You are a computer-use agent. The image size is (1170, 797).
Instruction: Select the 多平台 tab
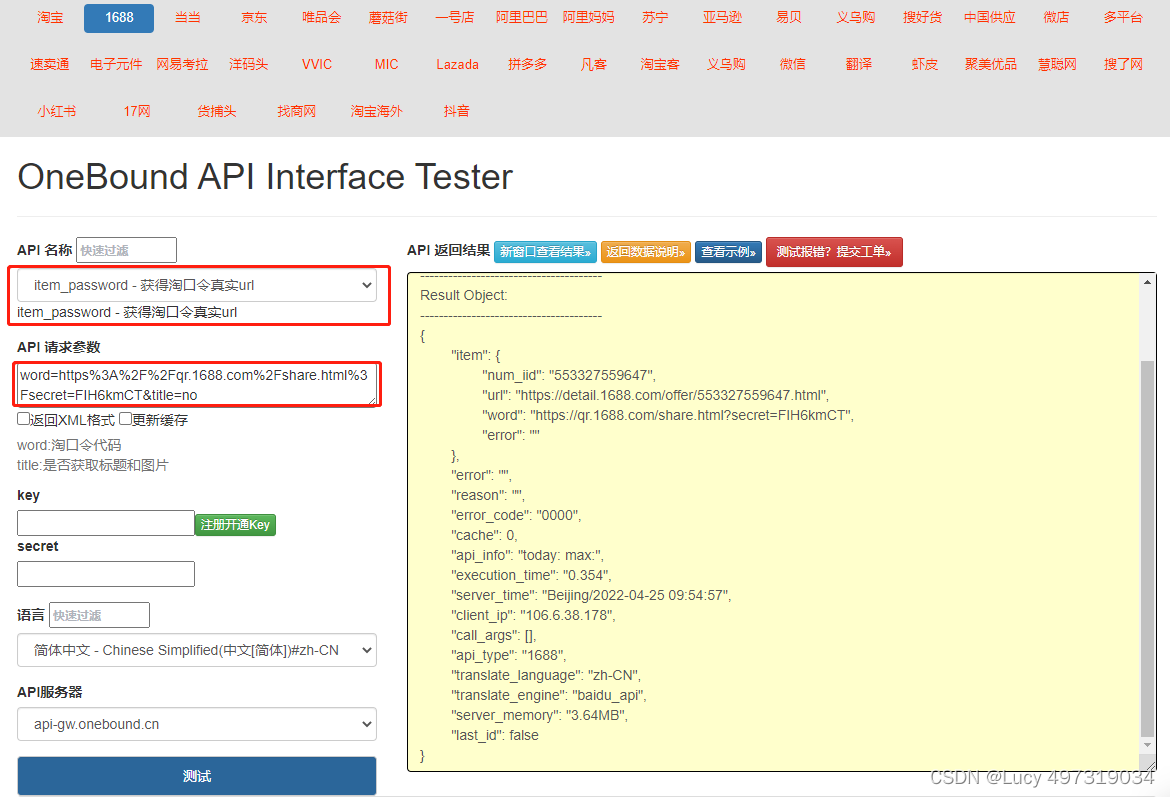click(x=1123, y=17)
